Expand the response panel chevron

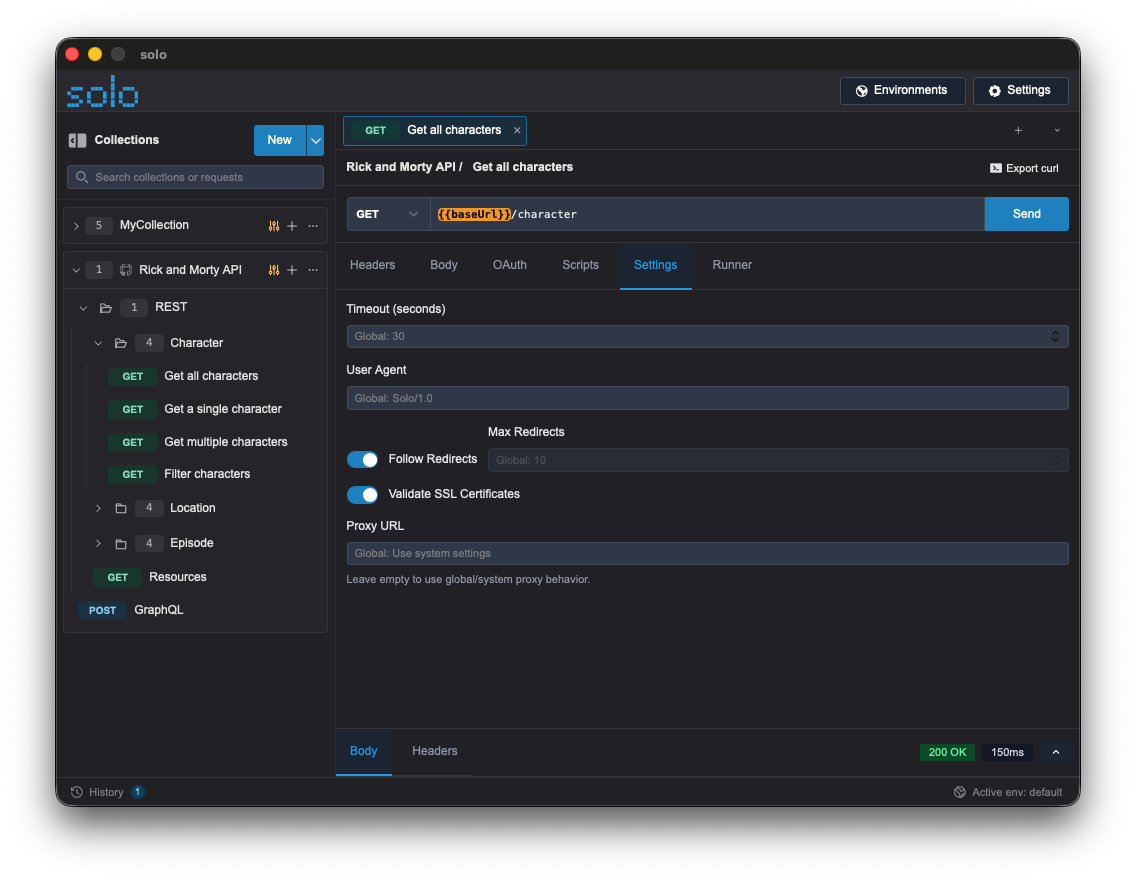(1056, 752)
